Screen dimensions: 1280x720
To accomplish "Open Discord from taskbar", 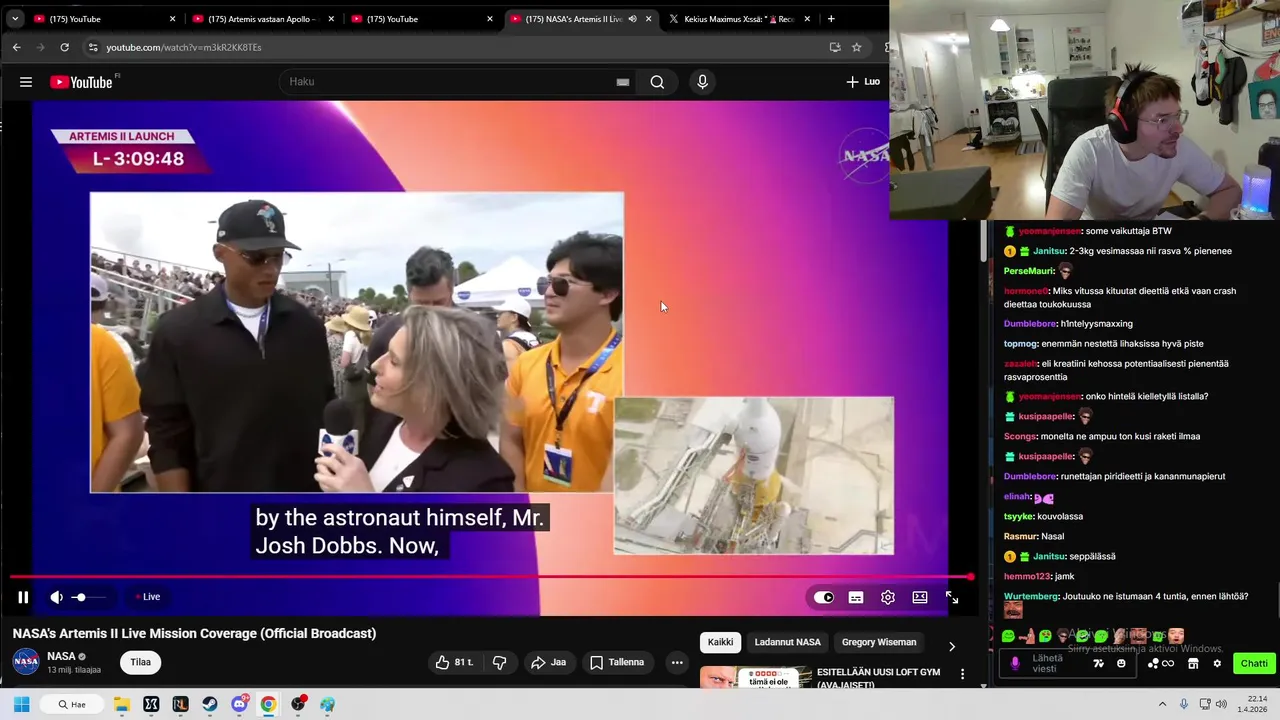I will tap(239, 704).
